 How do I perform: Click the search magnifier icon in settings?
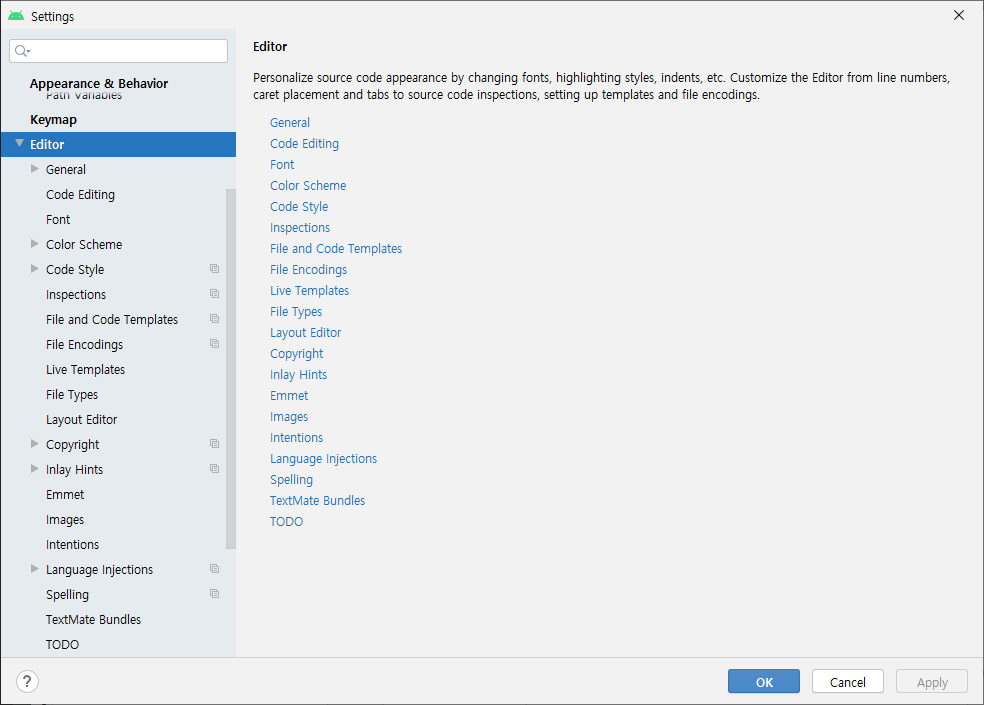coord(22,51)
